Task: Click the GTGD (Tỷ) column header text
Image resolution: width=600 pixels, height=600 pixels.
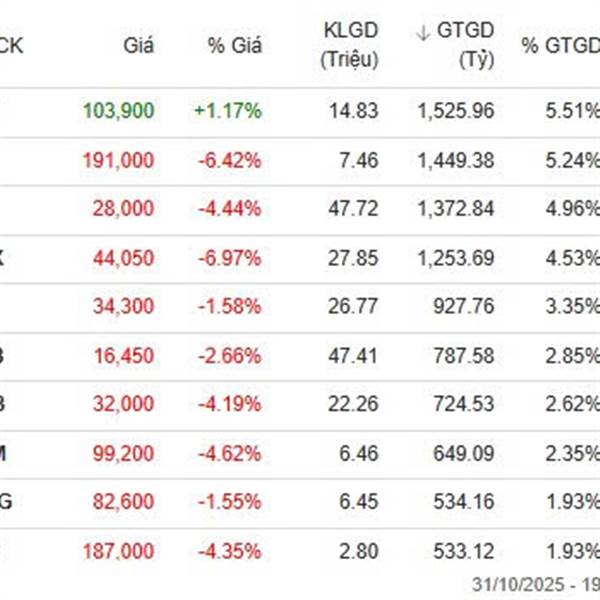Action: (x=464, y=45)
